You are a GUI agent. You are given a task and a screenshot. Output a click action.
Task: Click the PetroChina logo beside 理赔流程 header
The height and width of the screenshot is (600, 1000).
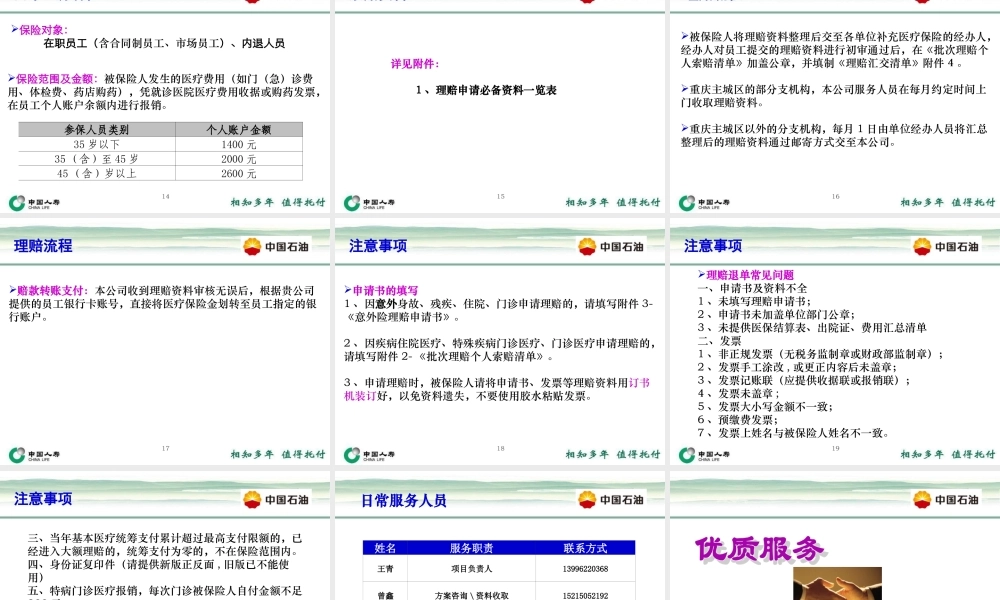tap(250, 245)
